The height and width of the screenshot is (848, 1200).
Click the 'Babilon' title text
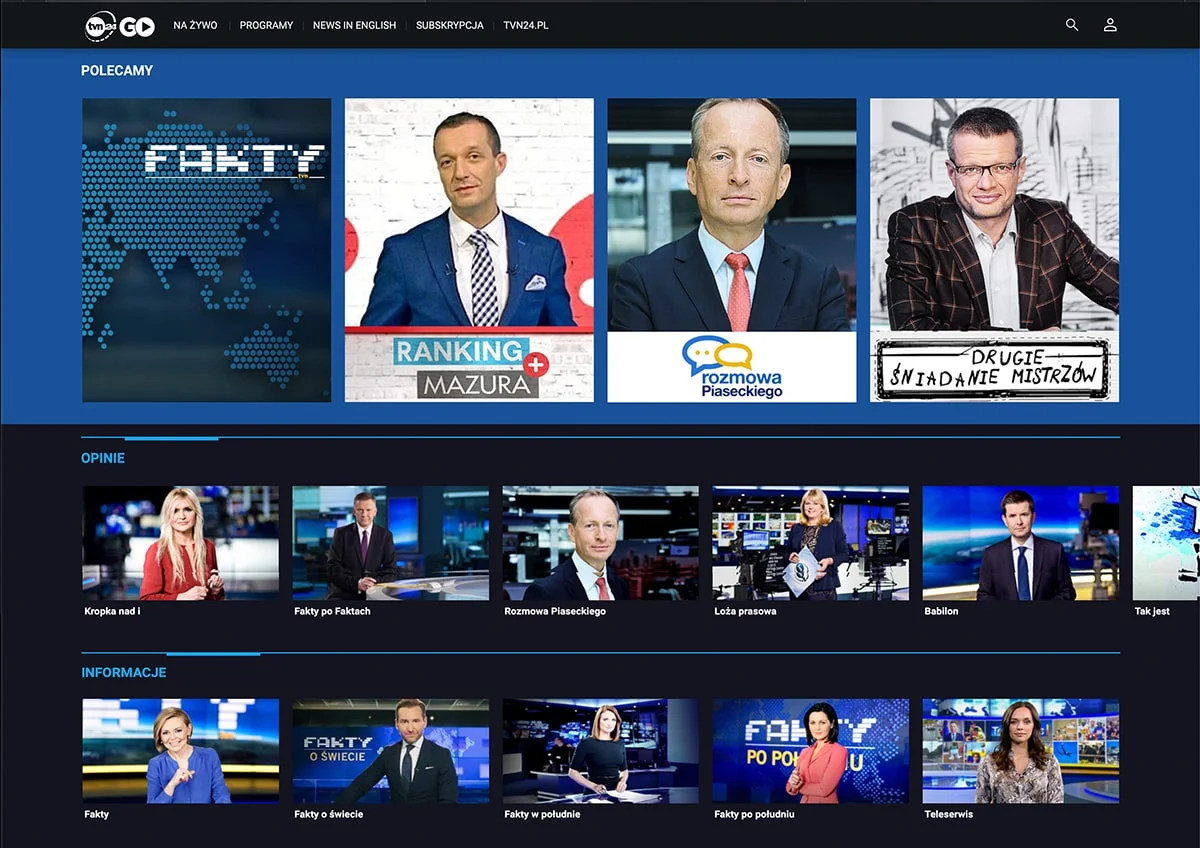[x=941, y=611]
